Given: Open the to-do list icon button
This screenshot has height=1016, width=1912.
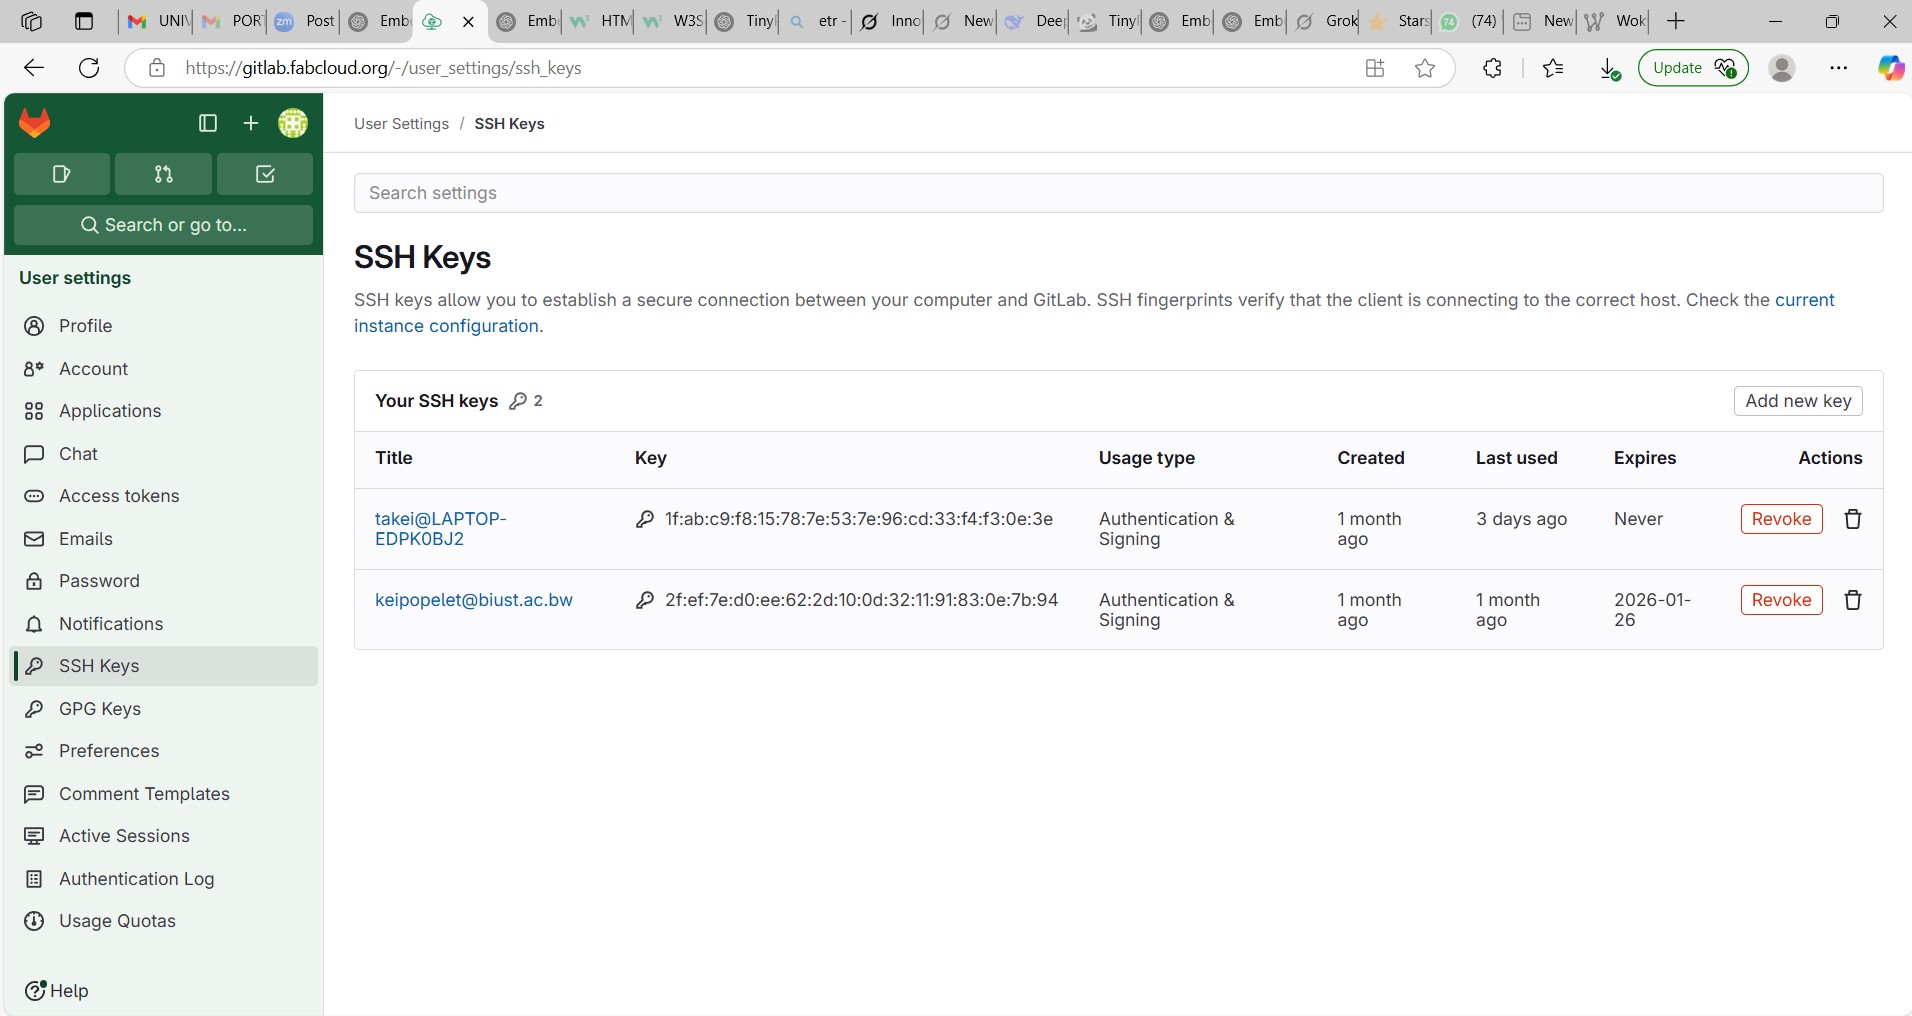Looking at the screenshot, I should 265,174.
